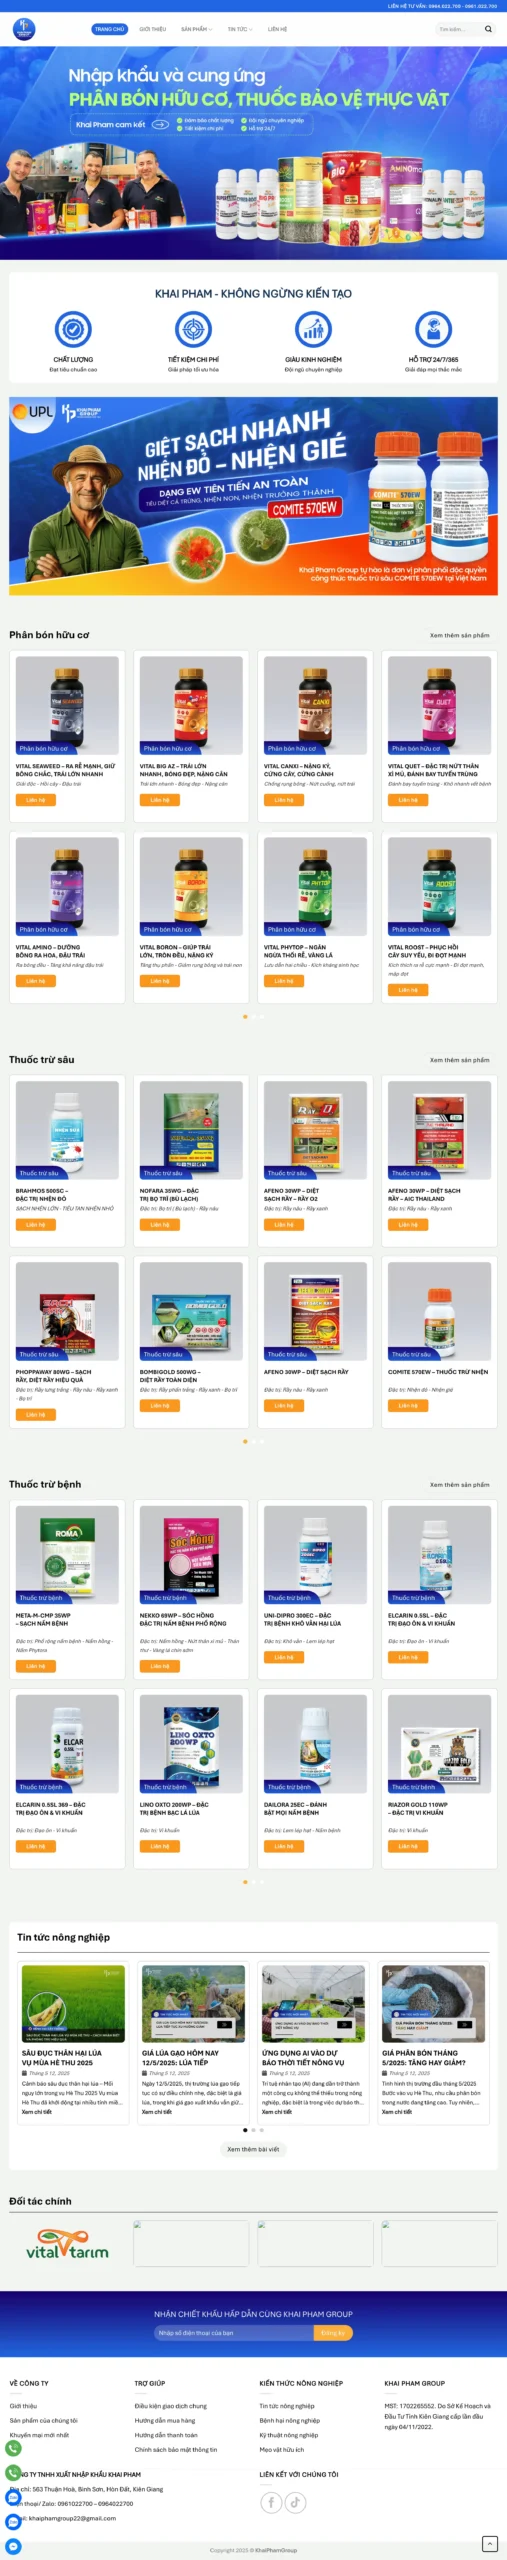
Task: Go to the TRANG CHỦ menu tab
Action: click(110, 29)
